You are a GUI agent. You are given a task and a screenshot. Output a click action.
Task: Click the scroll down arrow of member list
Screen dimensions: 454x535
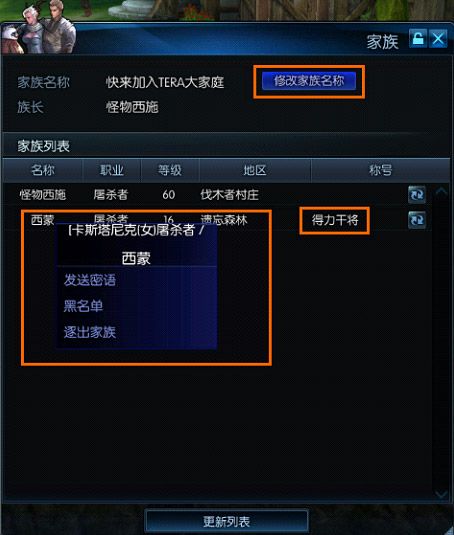(x=441, y=494)
